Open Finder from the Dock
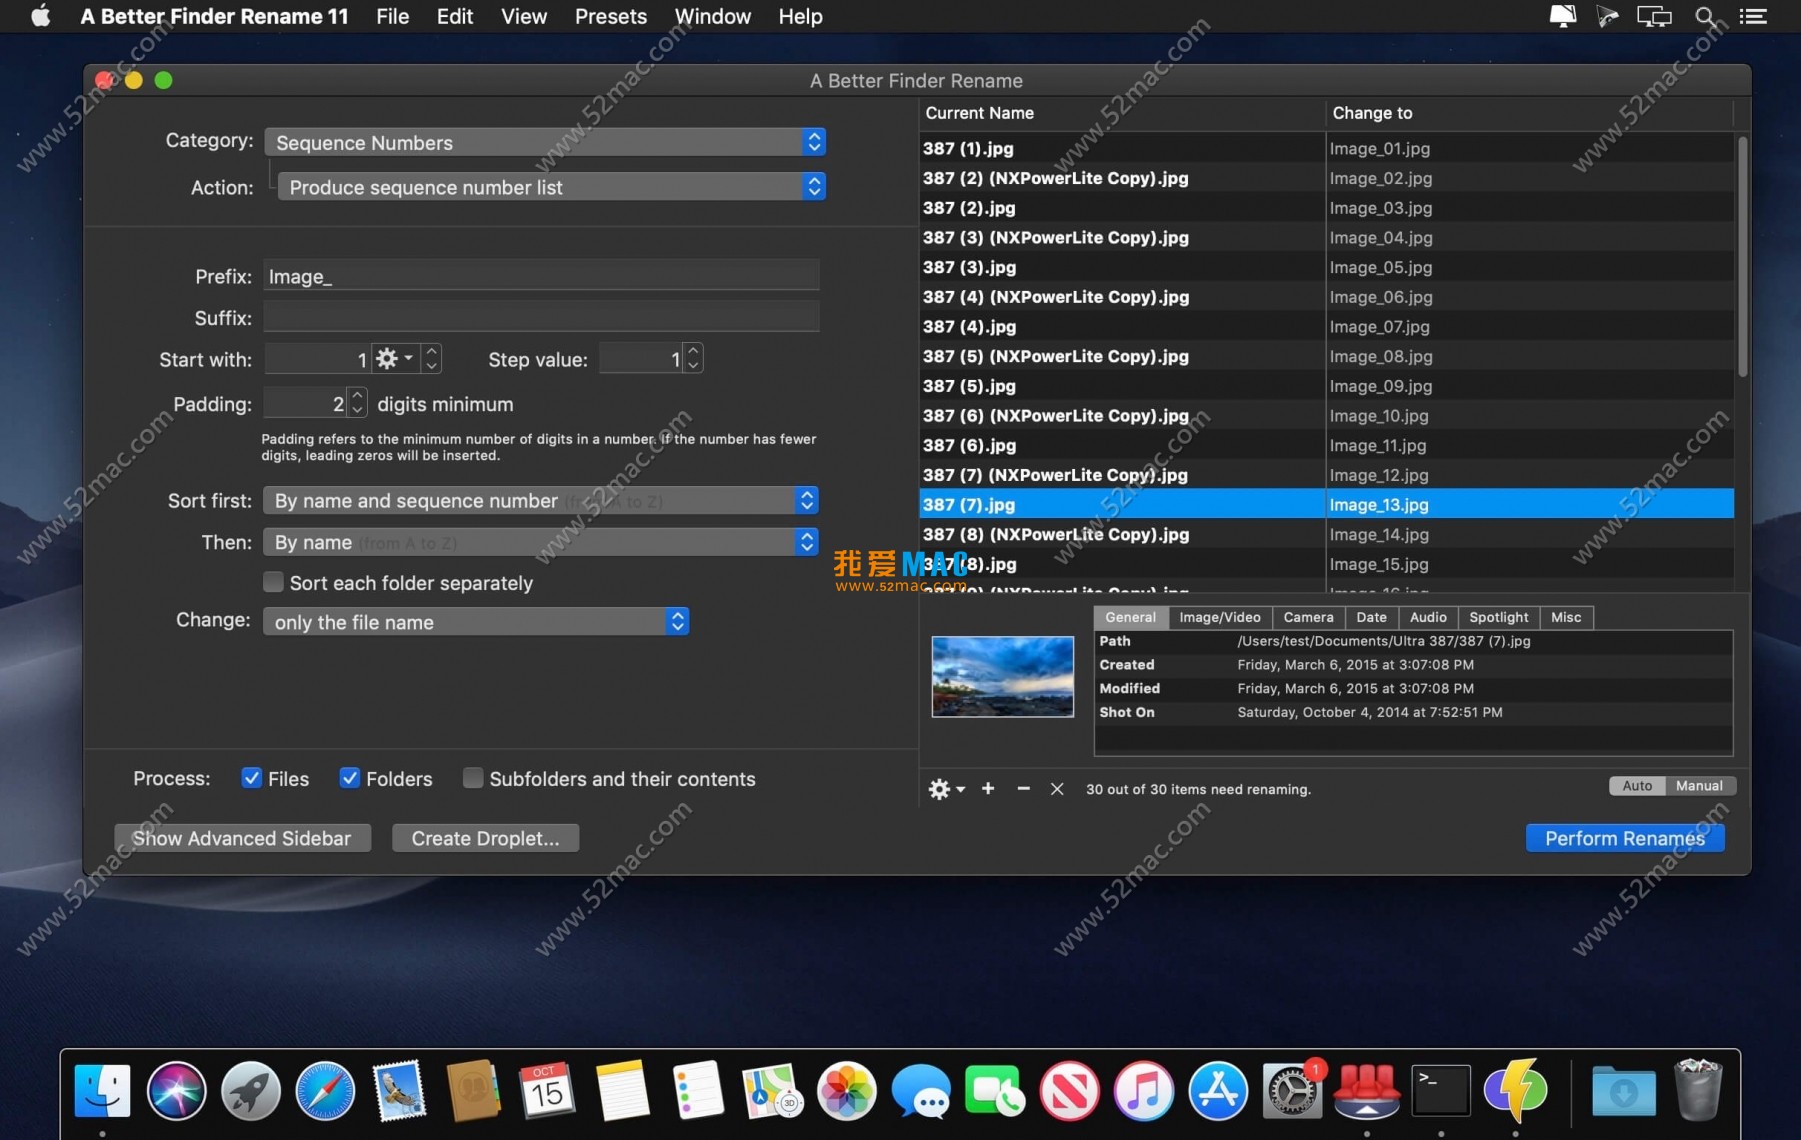Screen dimensions: 1801x1140 click(103, 1090)
